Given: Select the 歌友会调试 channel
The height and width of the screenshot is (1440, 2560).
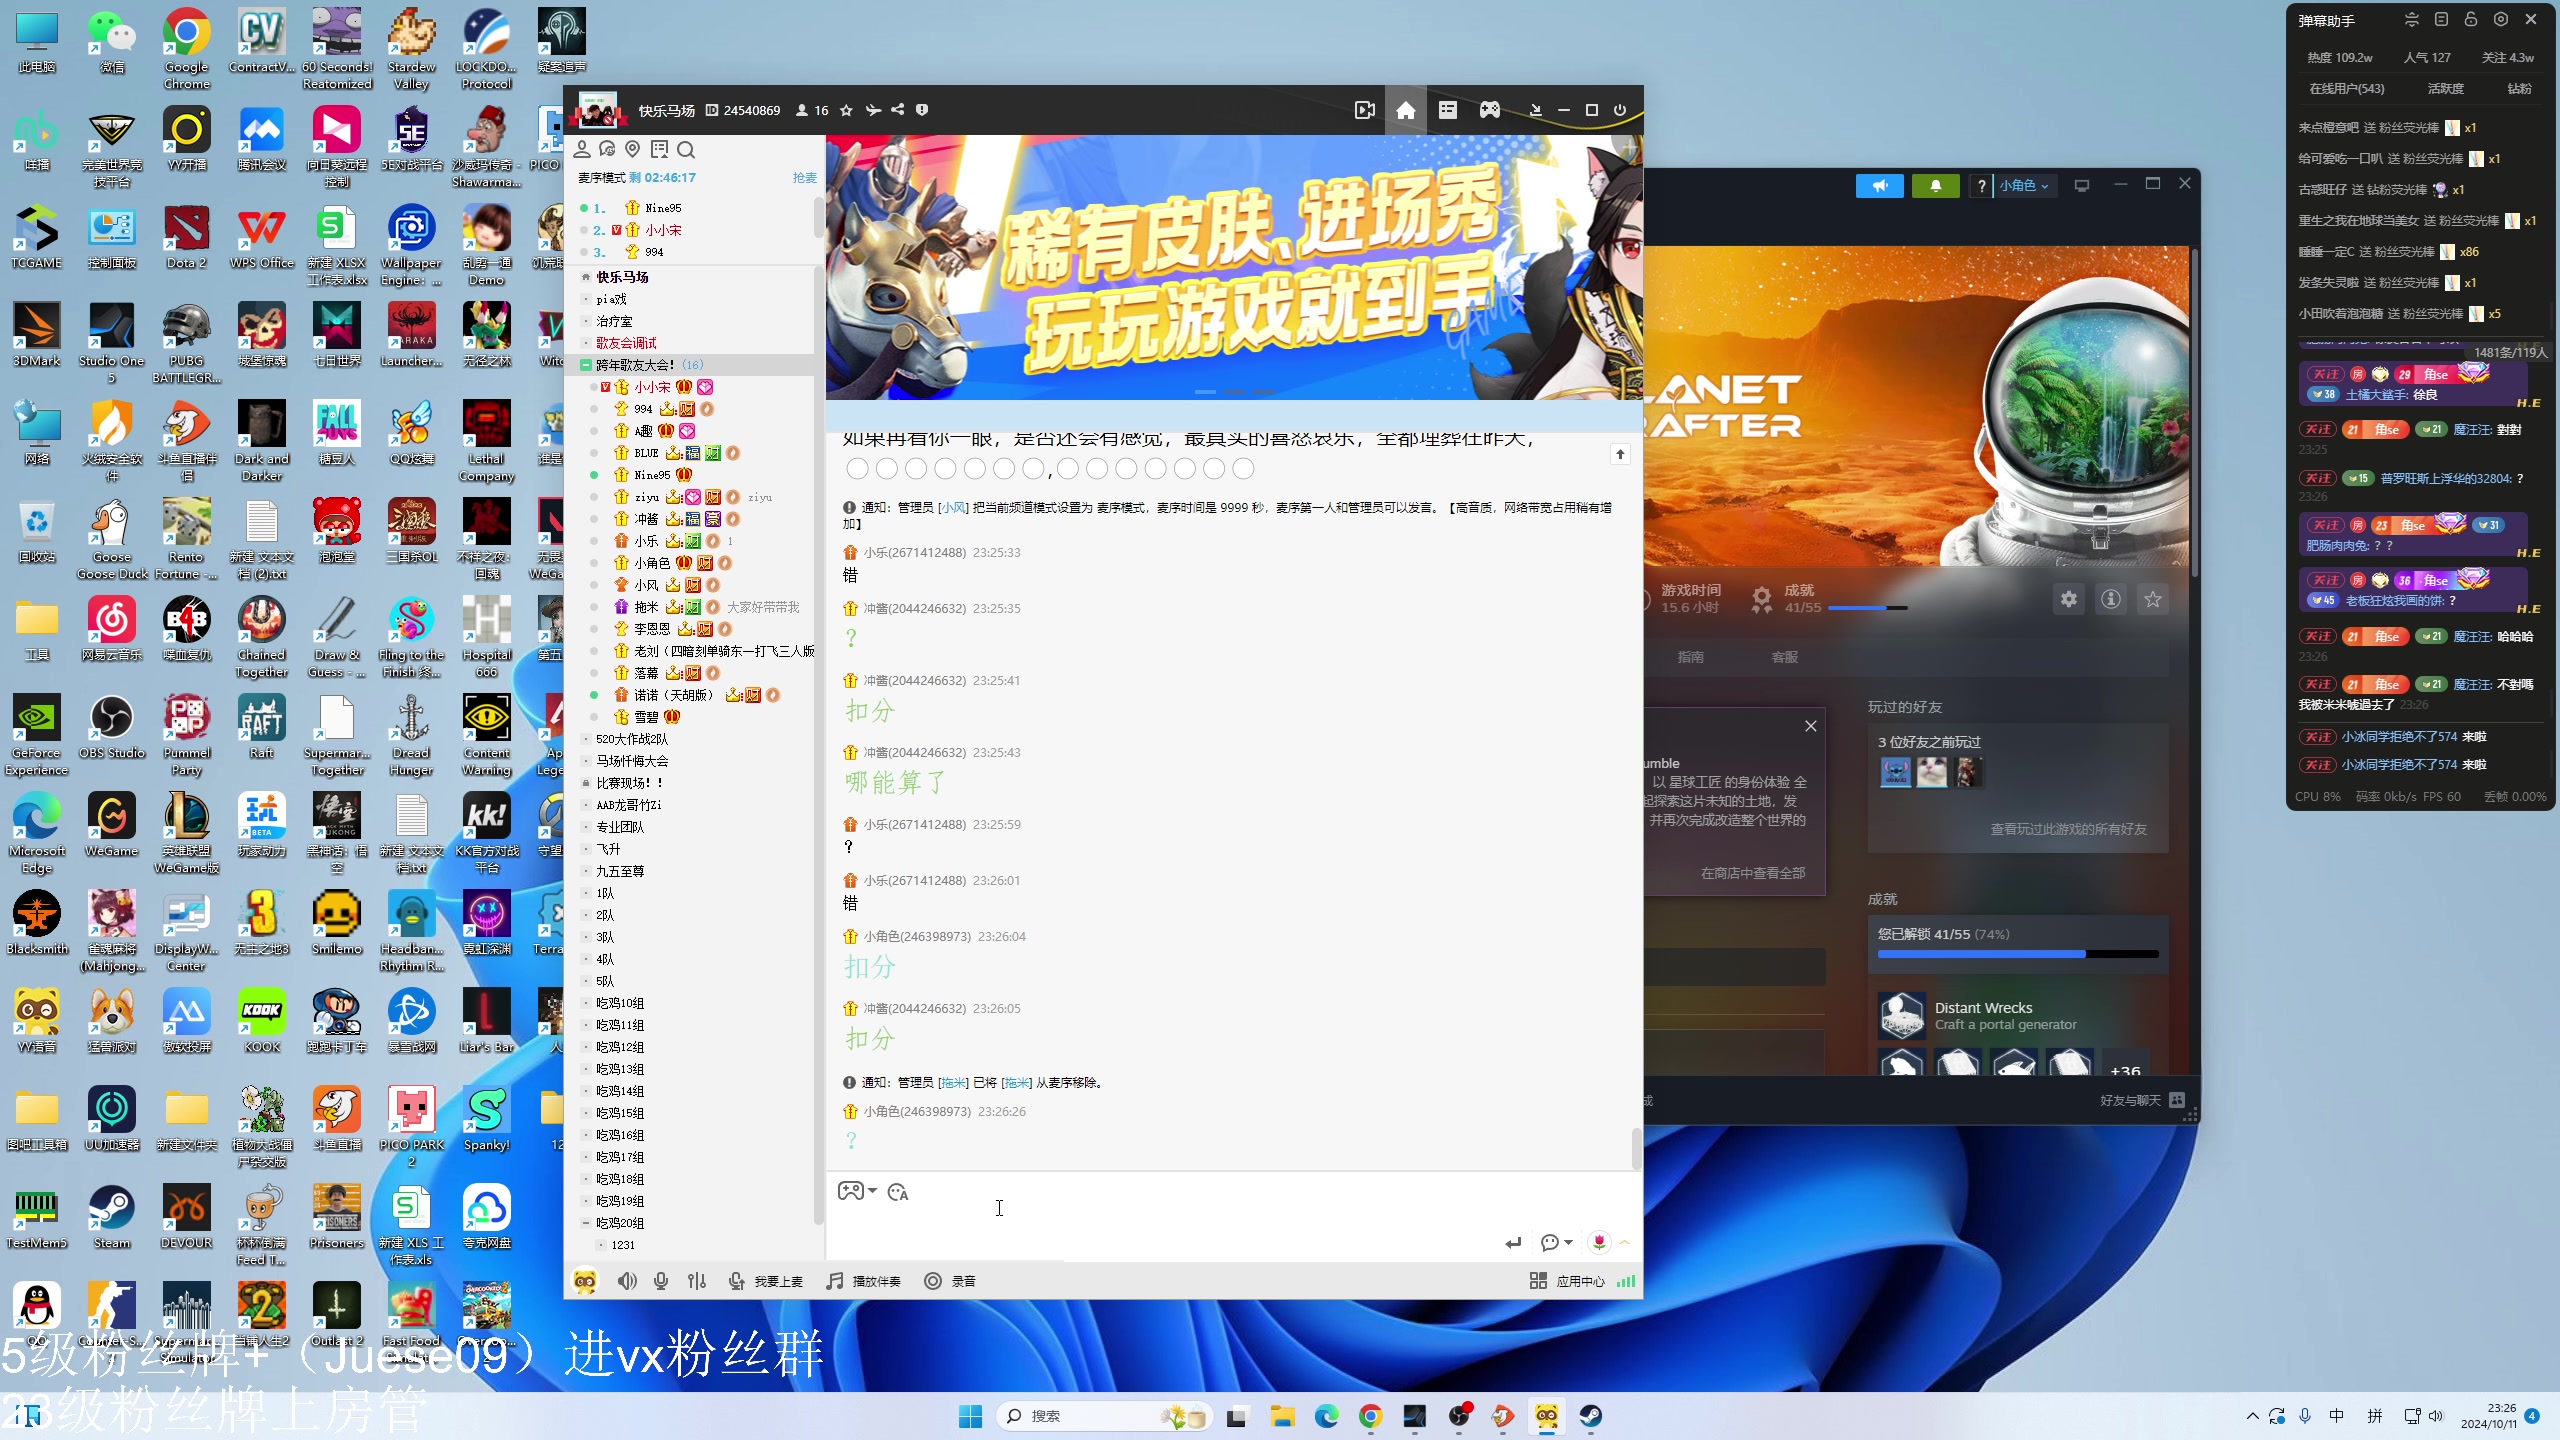Looking at the screenshot, I should tap(626, 343).
